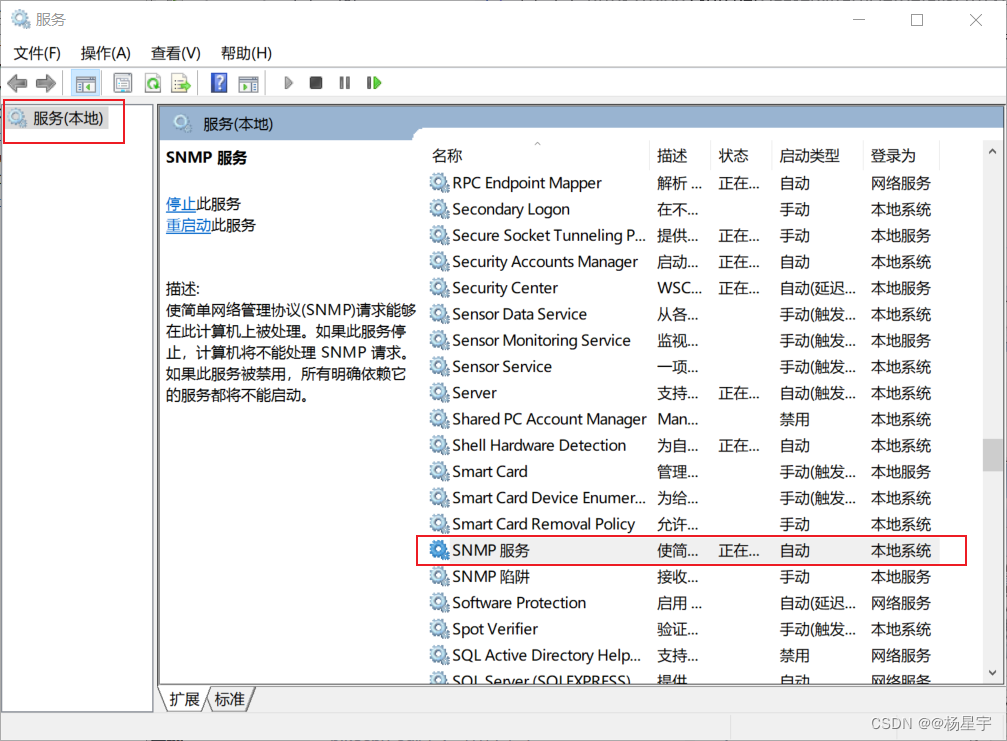Switch to the 扩展 tab
The height and width of the screenshot is (741, 1007).
pyautogui.click(x=184, y=699)
